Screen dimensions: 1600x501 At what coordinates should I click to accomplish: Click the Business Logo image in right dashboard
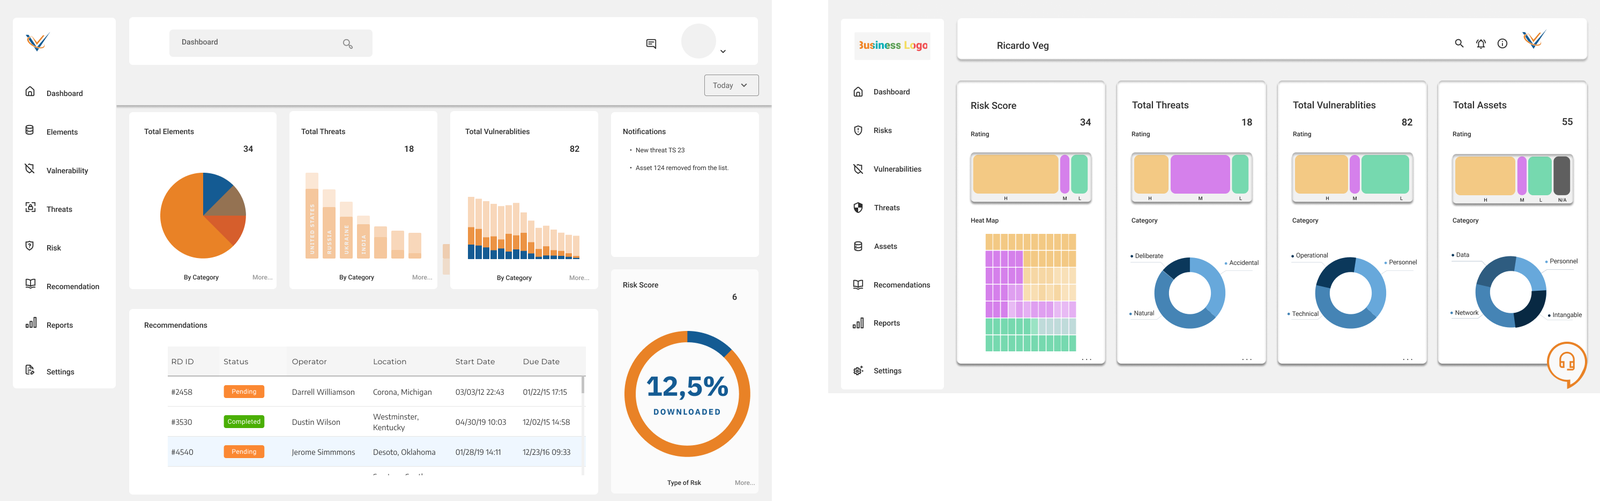(x=892, y=45)
